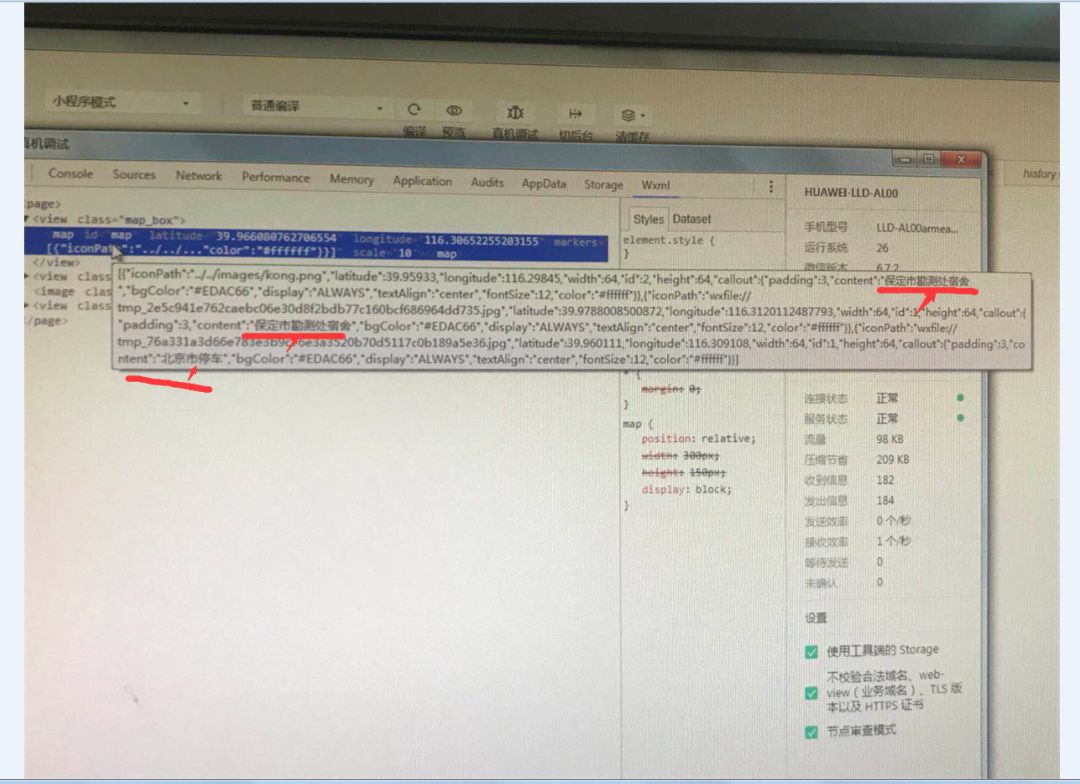
Task: Switch to the Wxml tab
Action: [x=655, y=185]
